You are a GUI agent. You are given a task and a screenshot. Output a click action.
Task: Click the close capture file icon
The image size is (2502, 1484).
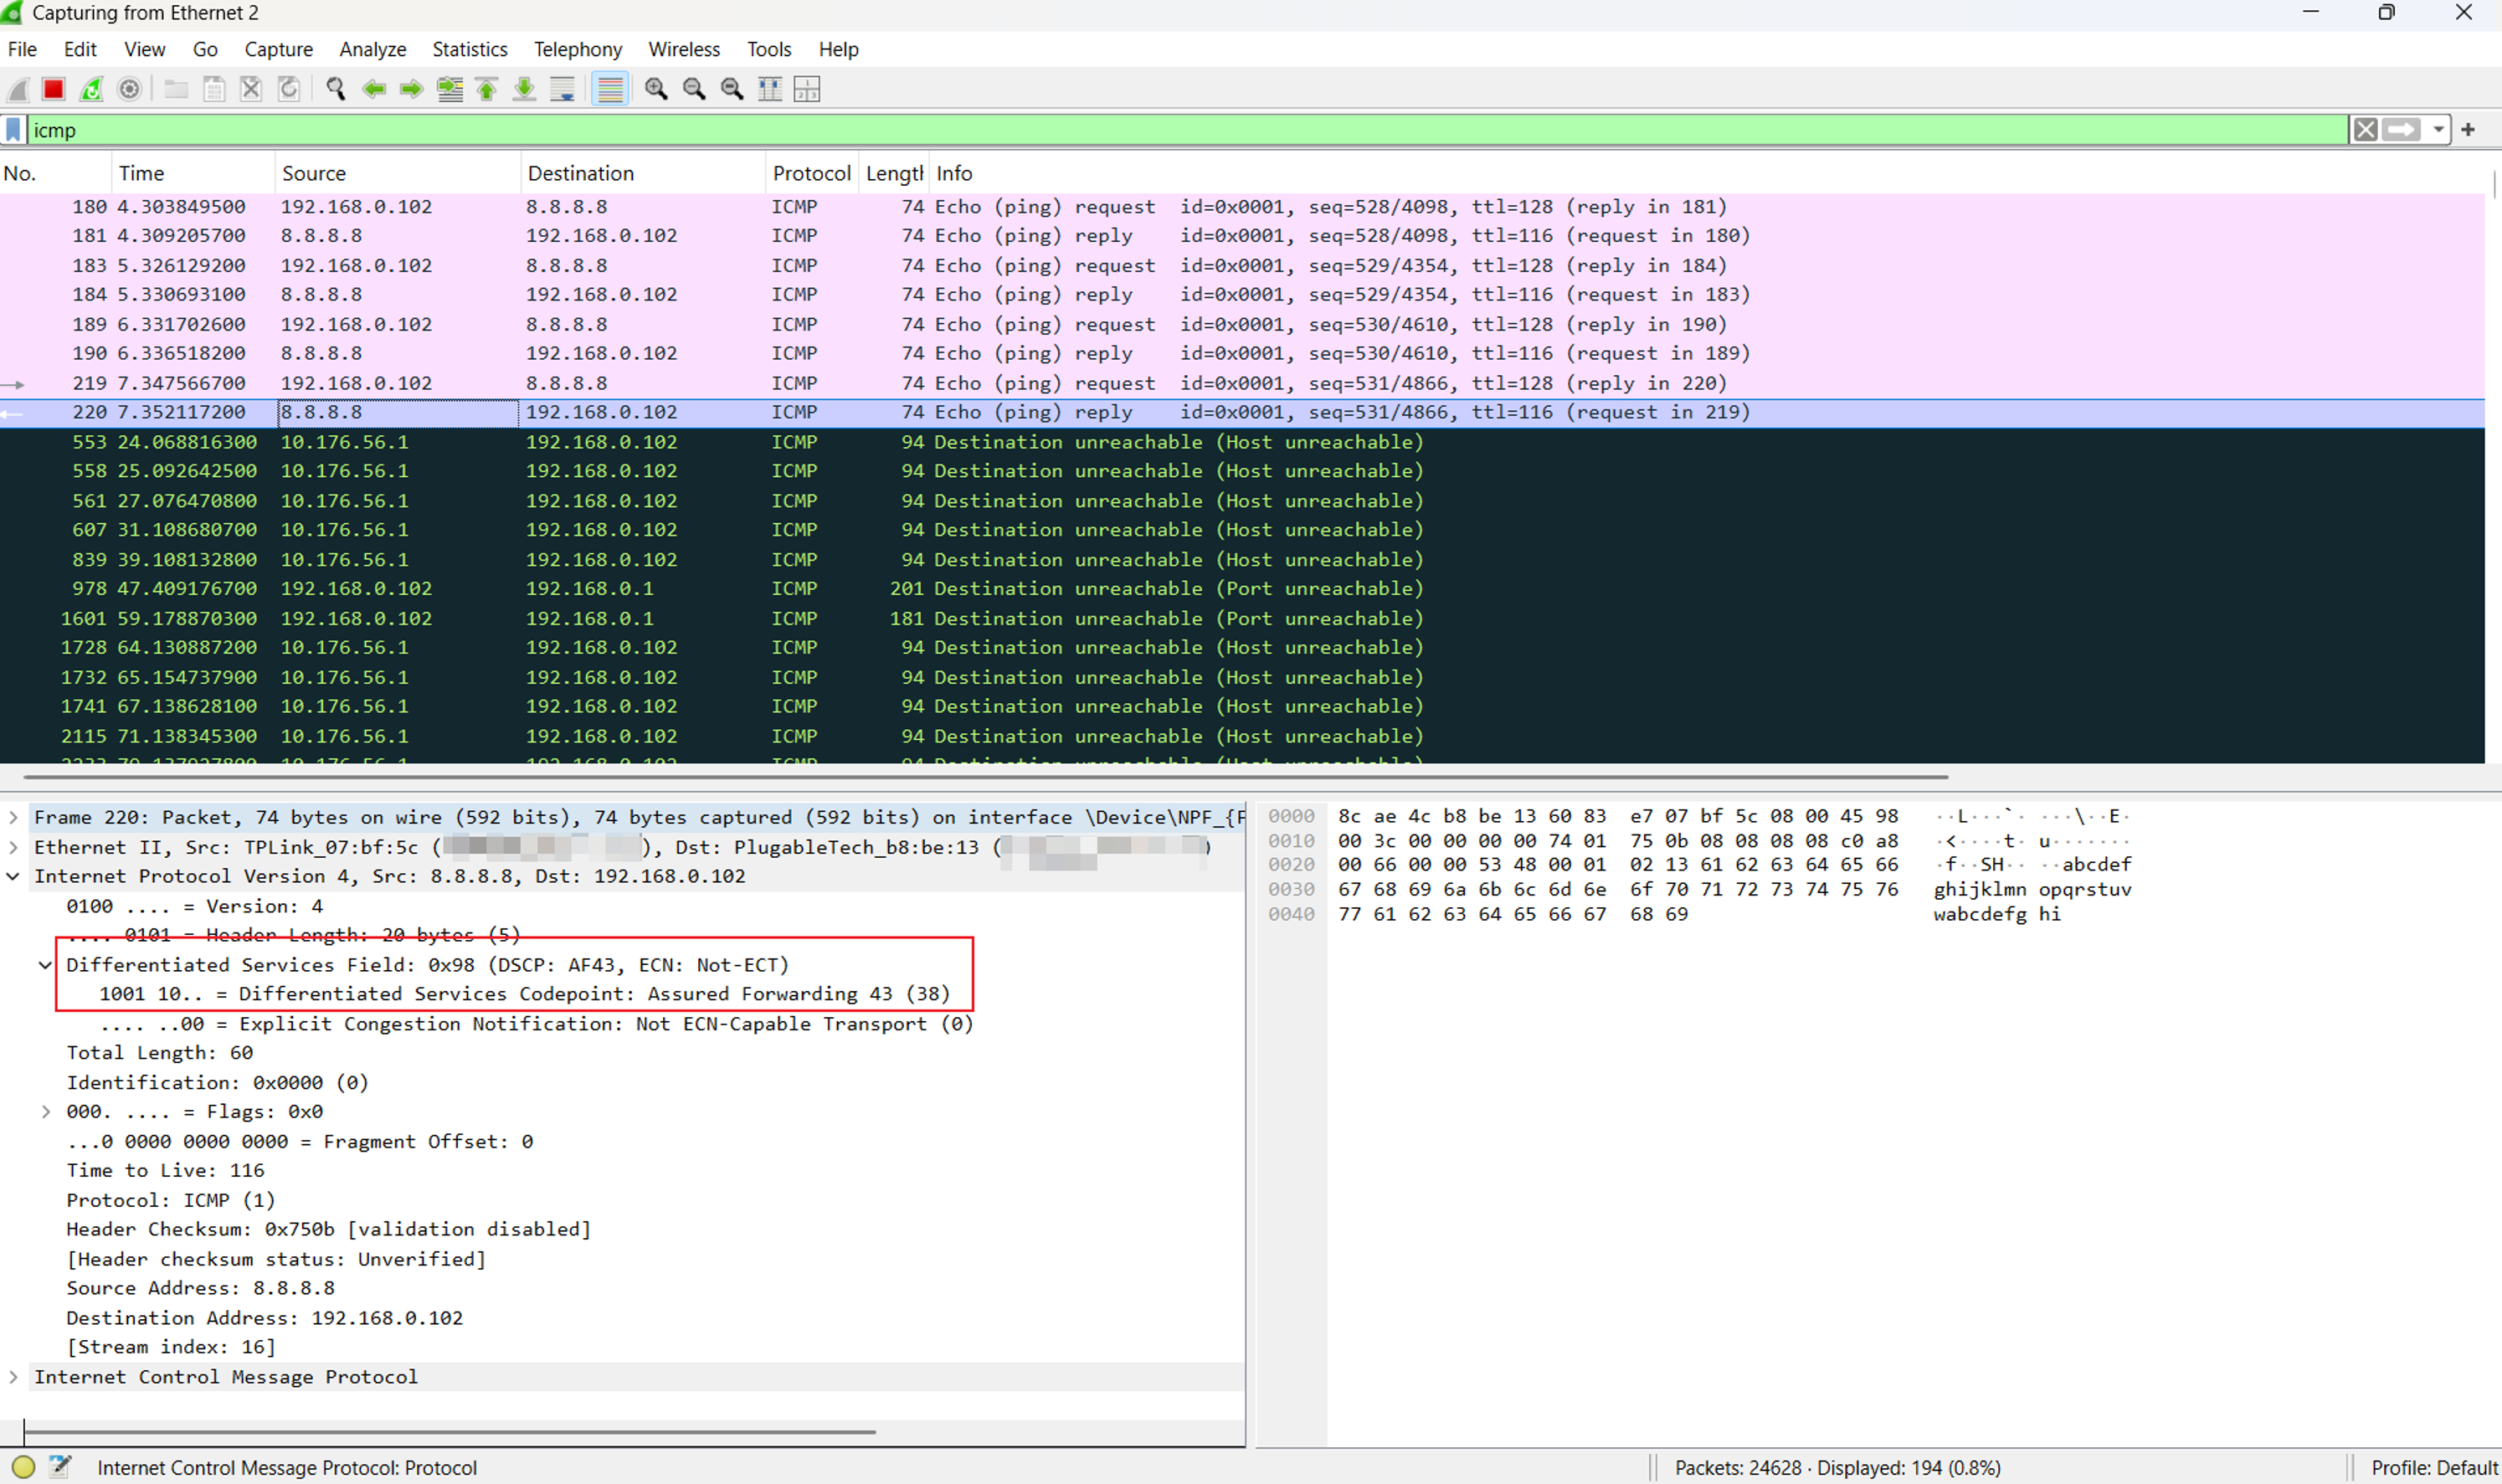pos(251,89)
